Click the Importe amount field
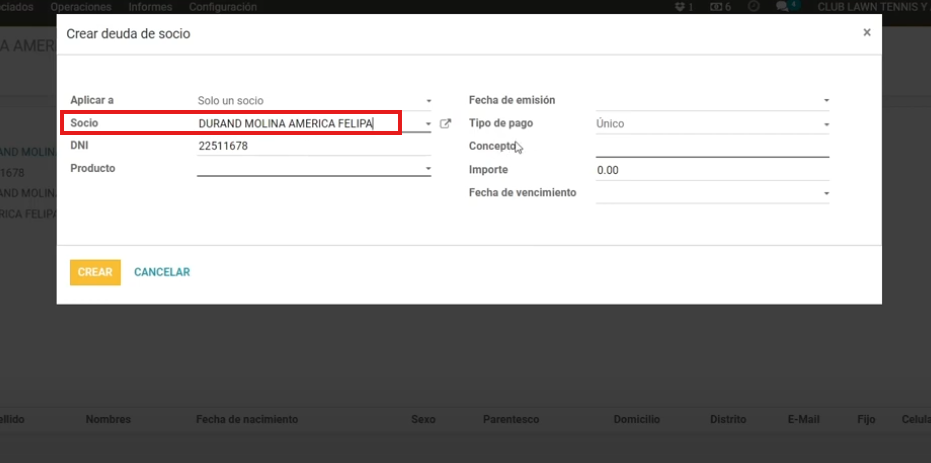931x463 pixels. (711, 170)
